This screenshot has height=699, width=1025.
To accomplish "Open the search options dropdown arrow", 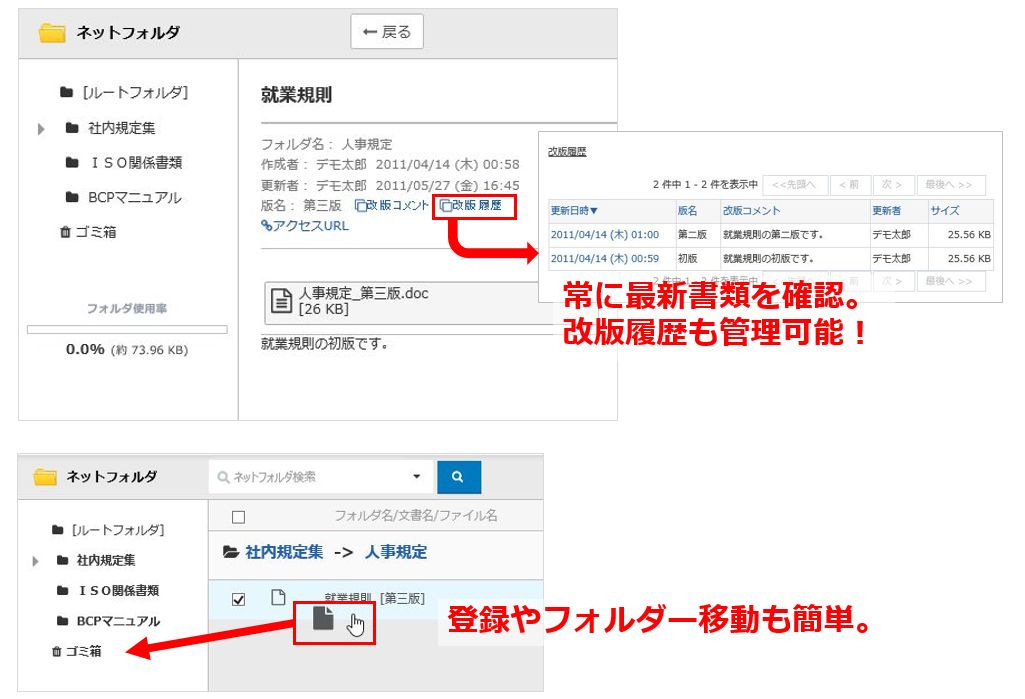I will [x=416, y=477].
